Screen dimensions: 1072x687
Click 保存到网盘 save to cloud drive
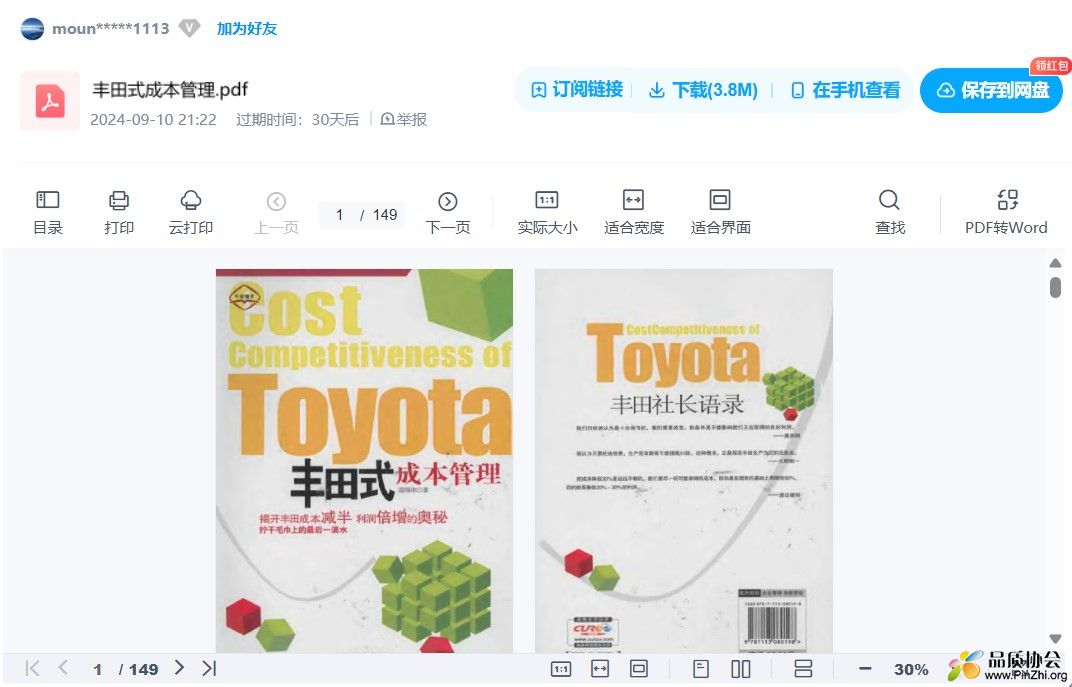tap(991, 90)
